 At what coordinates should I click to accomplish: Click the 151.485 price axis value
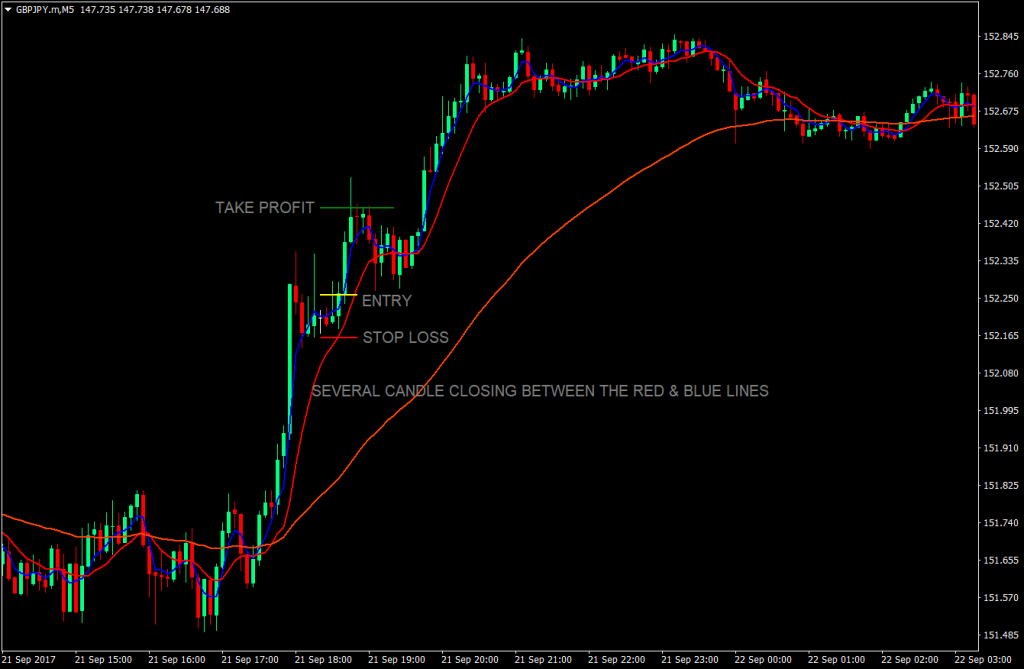(1000, 635)
